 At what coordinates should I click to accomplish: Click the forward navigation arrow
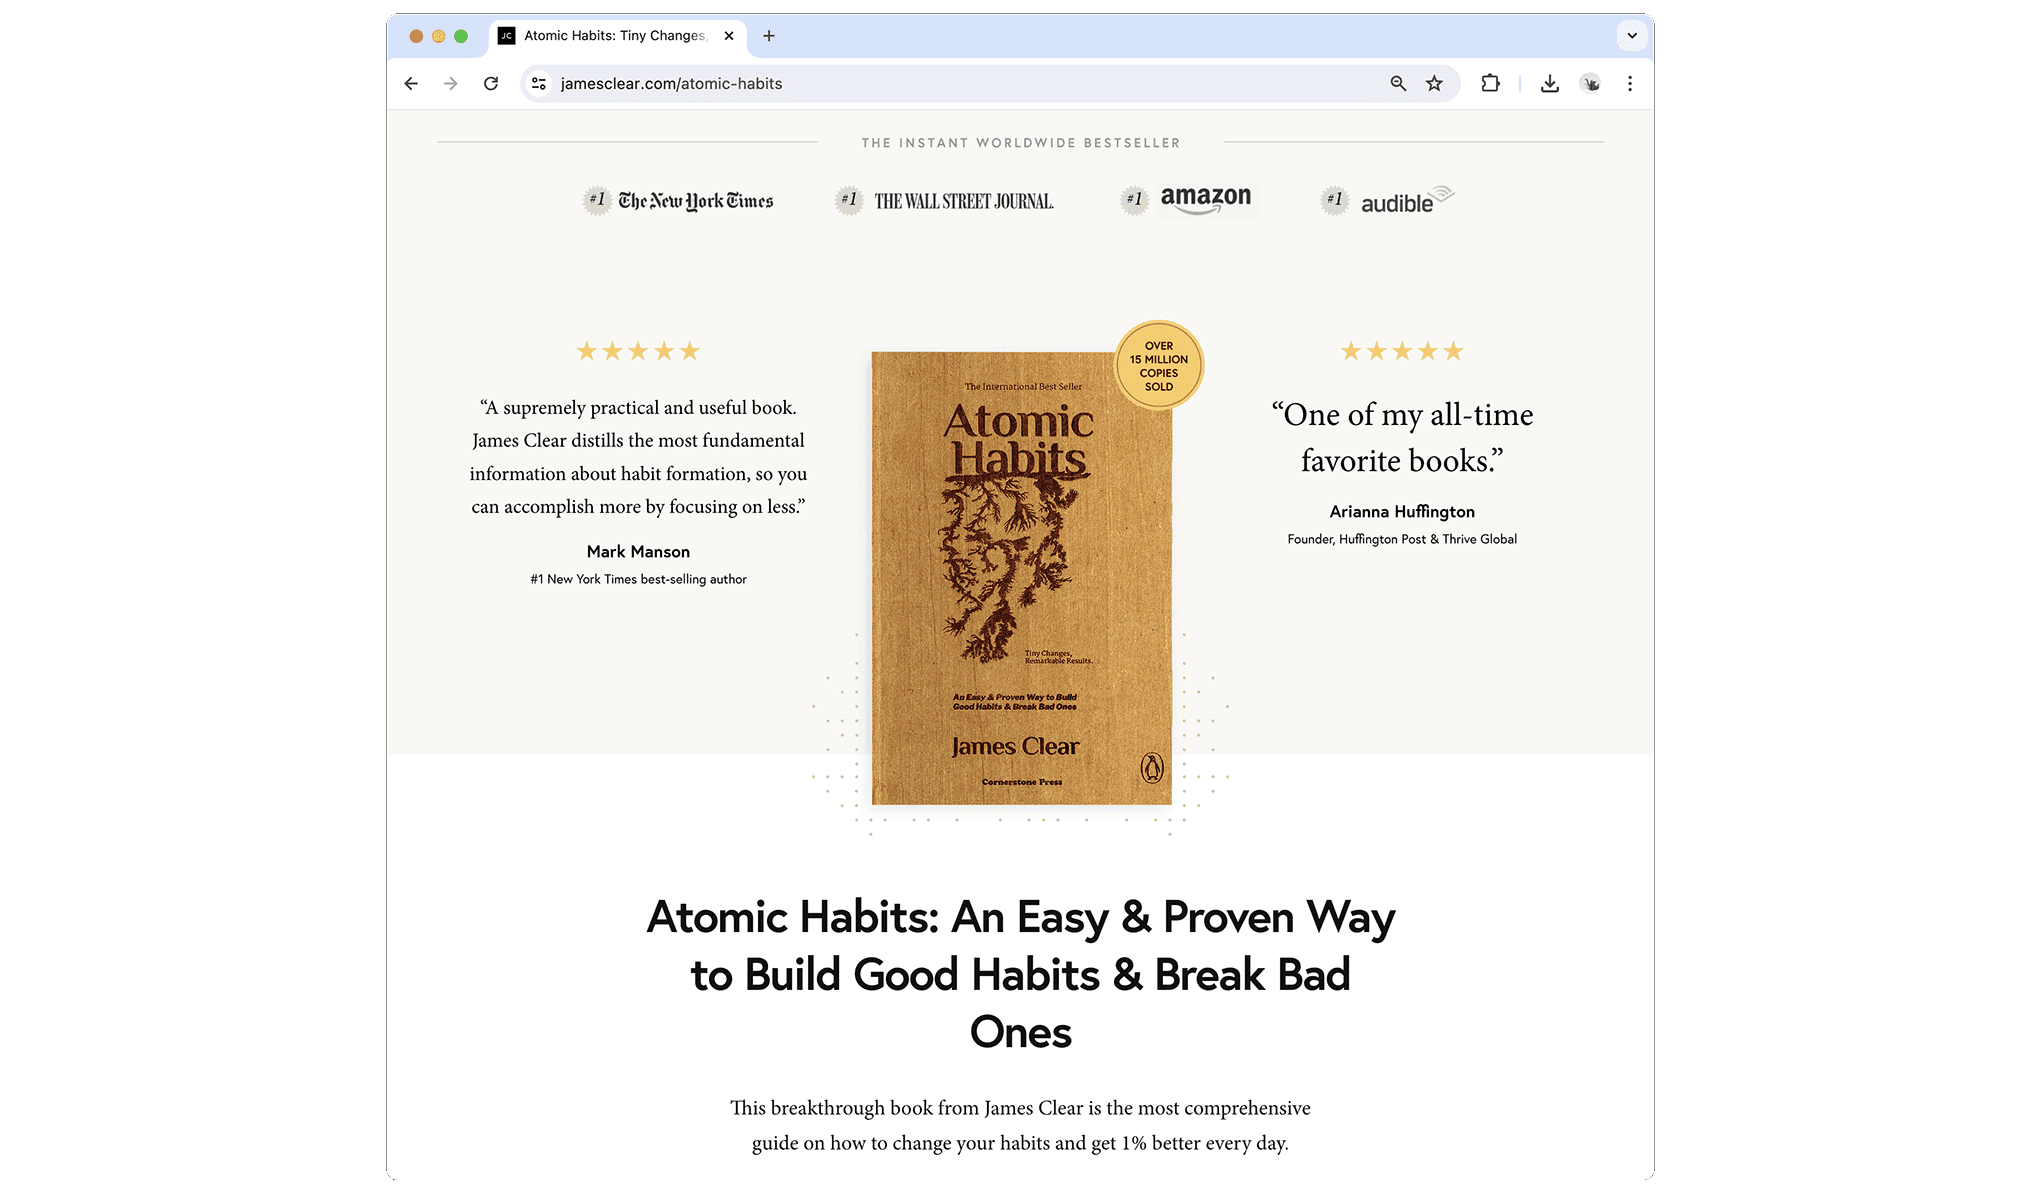tap(451, 84)
